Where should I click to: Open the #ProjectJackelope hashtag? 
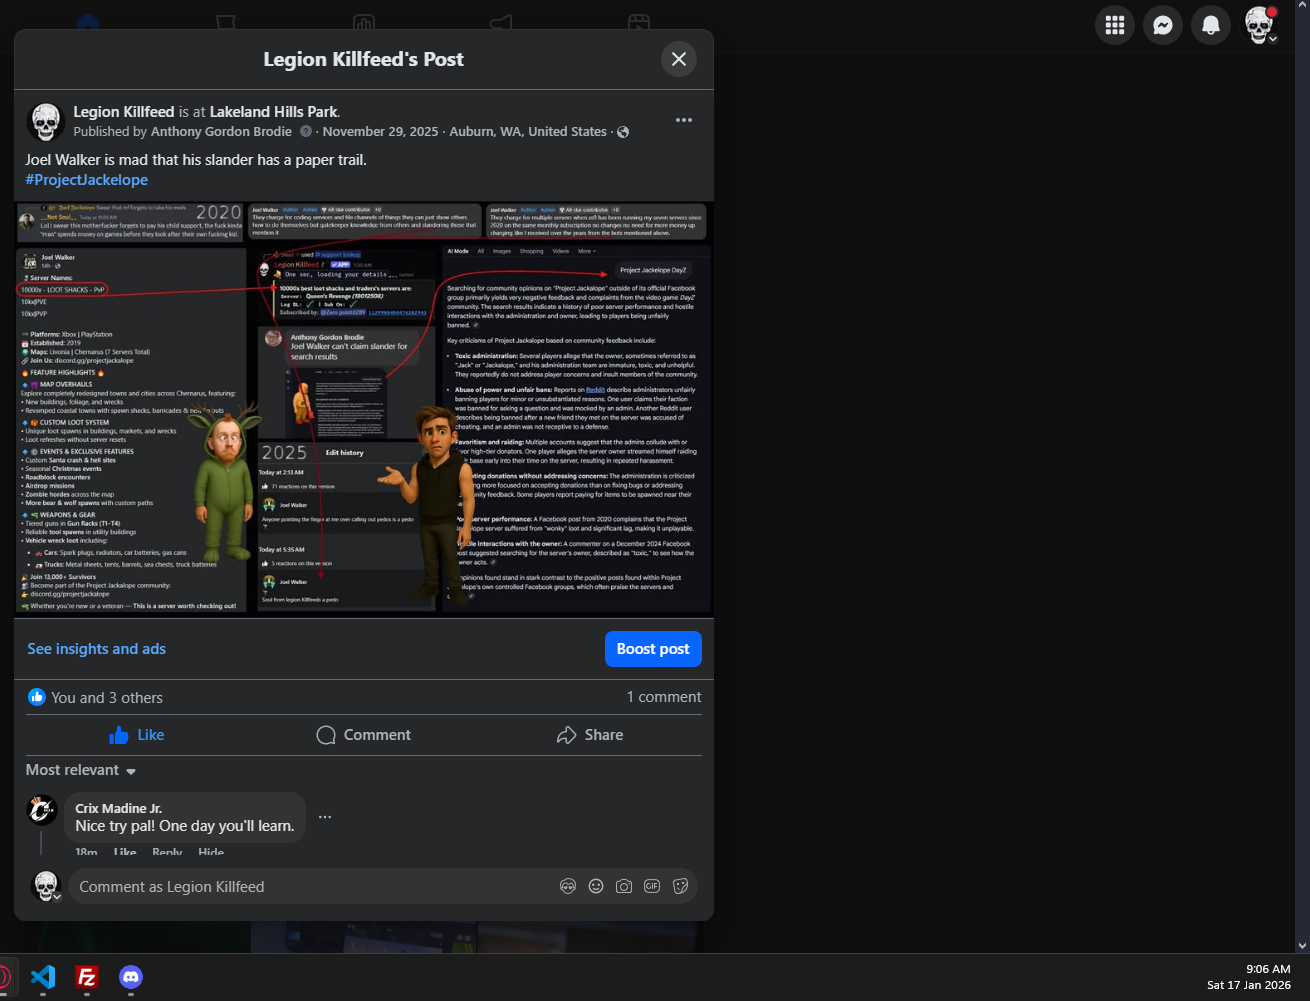click(87, 180)
